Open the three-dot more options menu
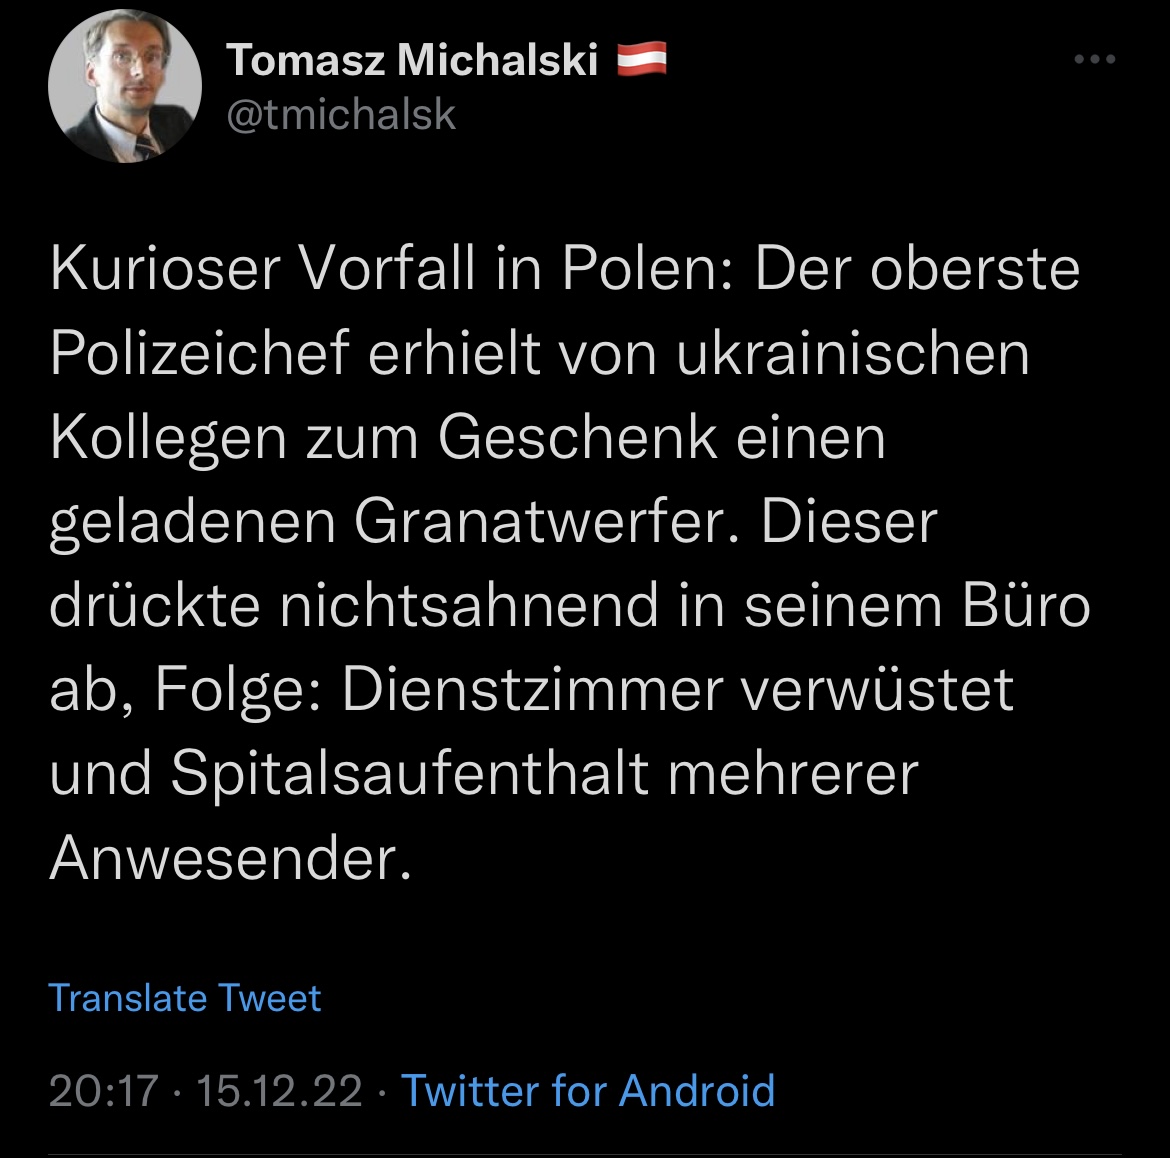The height and width of the screenshot is (1158, 1170). point(1094,61)
